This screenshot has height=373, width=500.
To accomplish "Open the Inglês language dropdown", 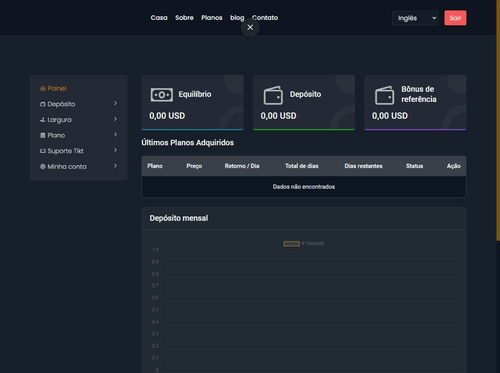I will tap(415, 18).
